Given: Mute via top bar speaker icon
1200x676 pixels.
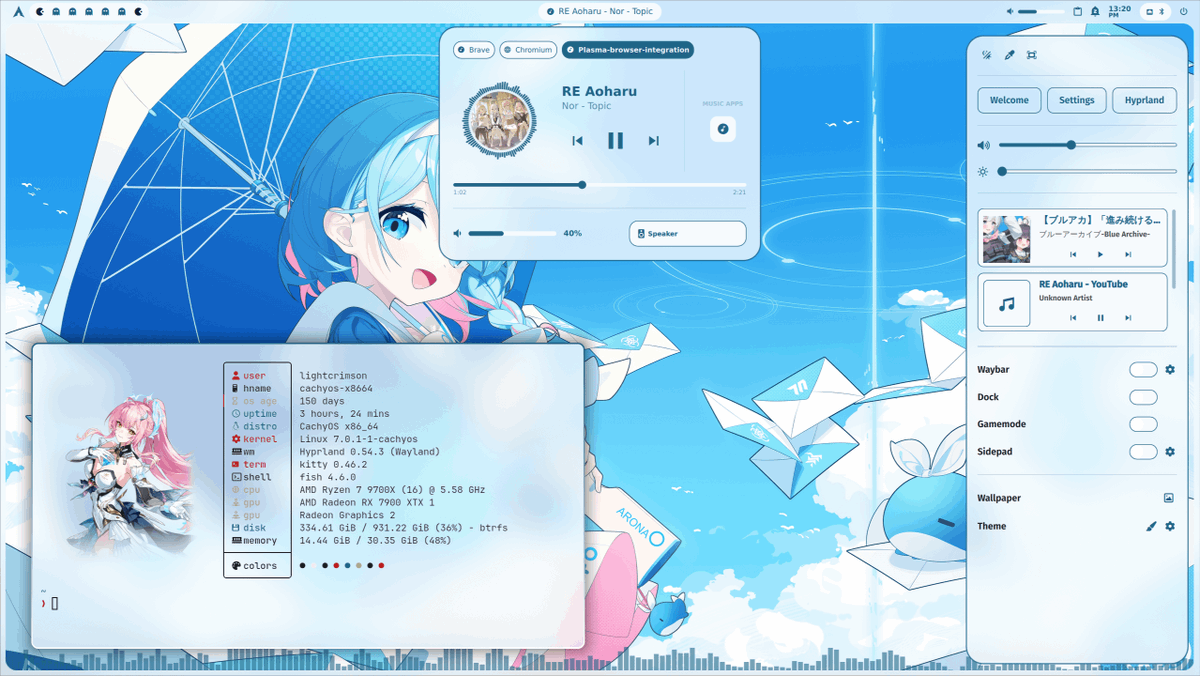Looking at the screenshot, I should tap(1010, 11).
